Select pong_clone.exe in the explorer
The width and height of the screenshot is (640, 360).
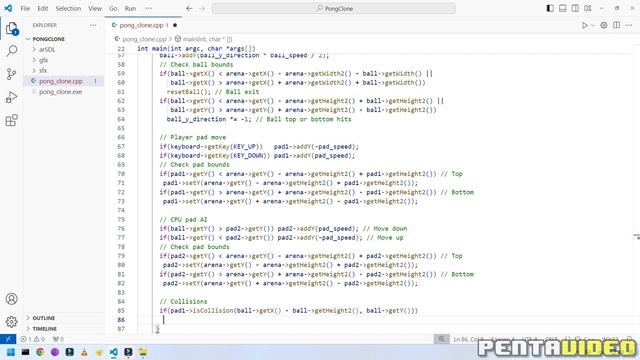coord(60,92)
